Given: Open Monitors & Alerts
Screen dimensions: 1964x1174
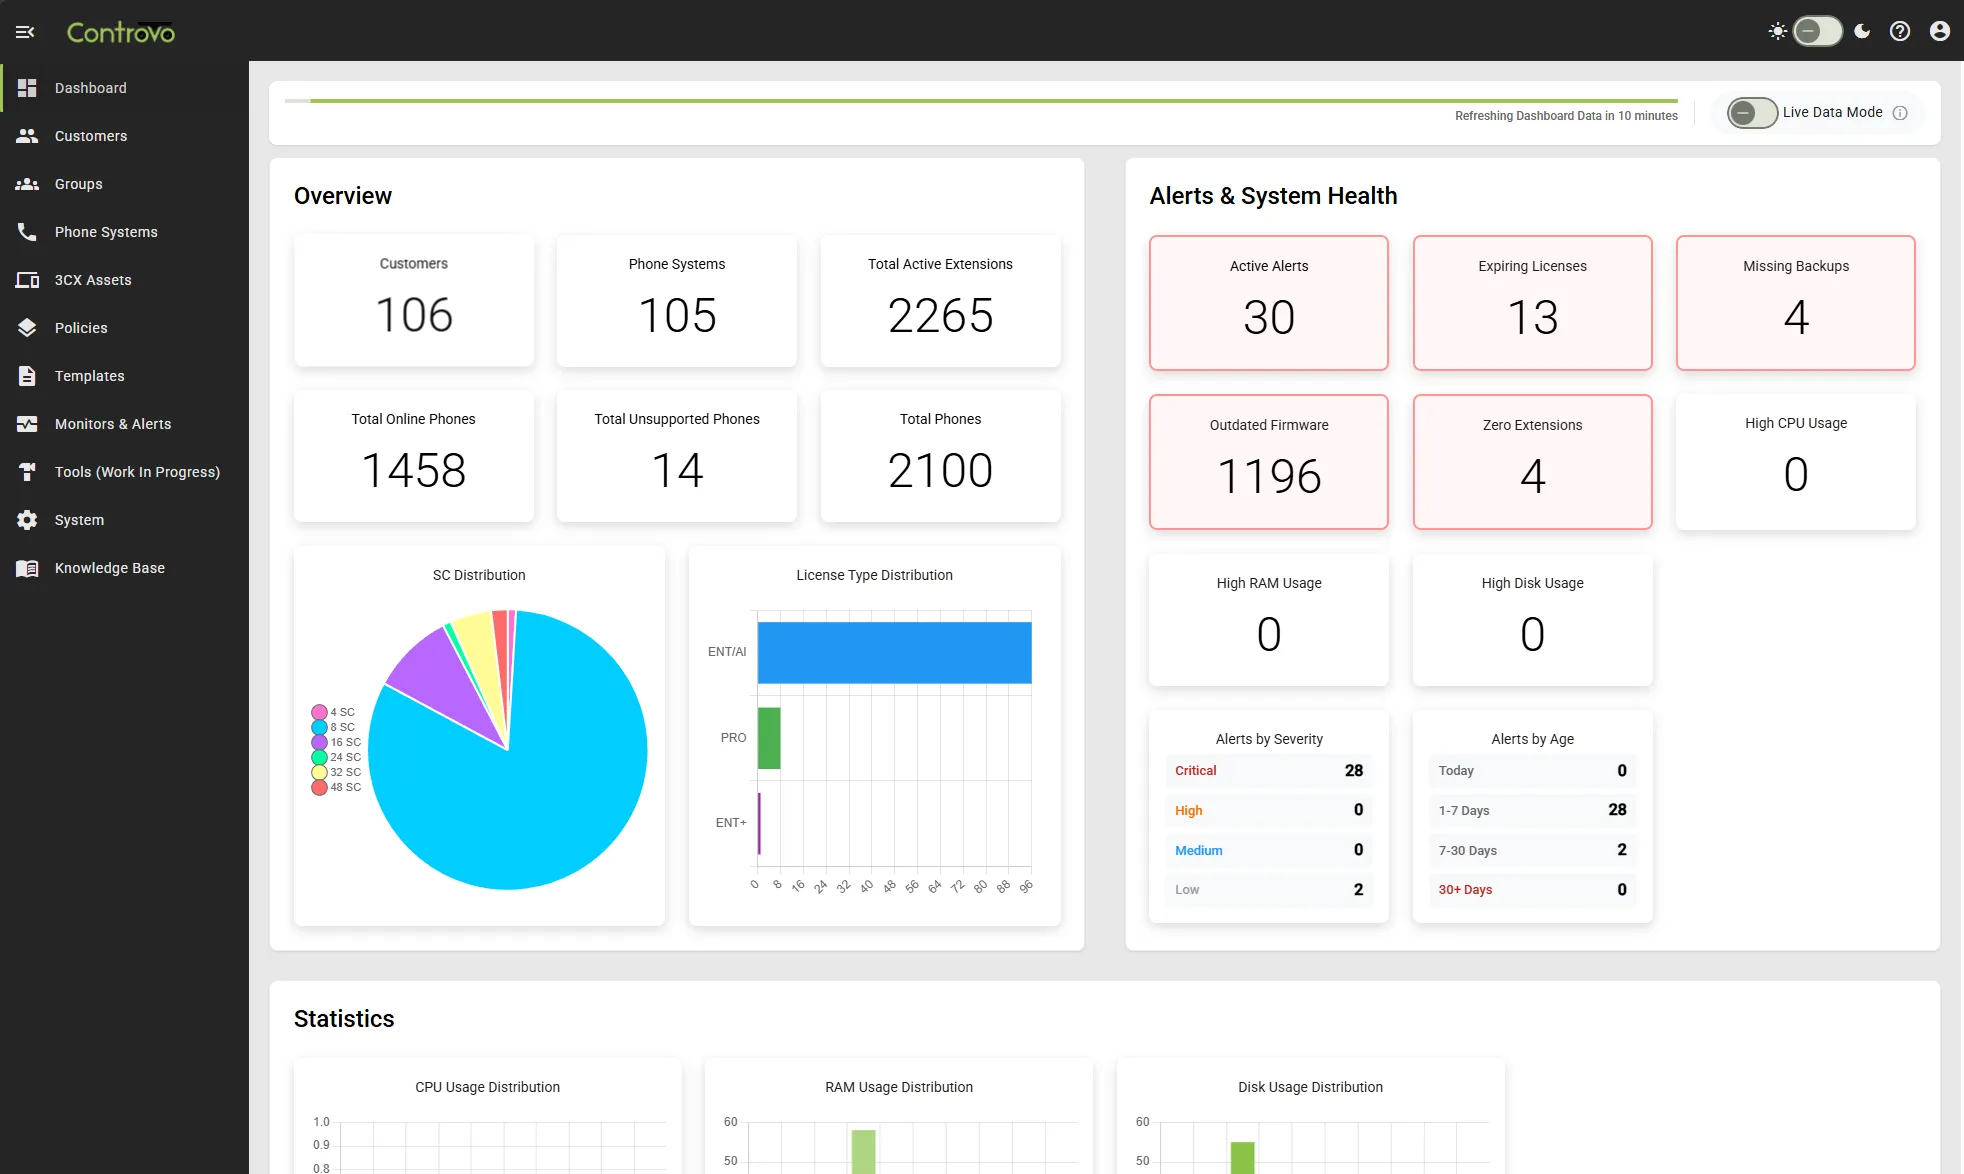Looking at the screenshot, I should (113, 424).
